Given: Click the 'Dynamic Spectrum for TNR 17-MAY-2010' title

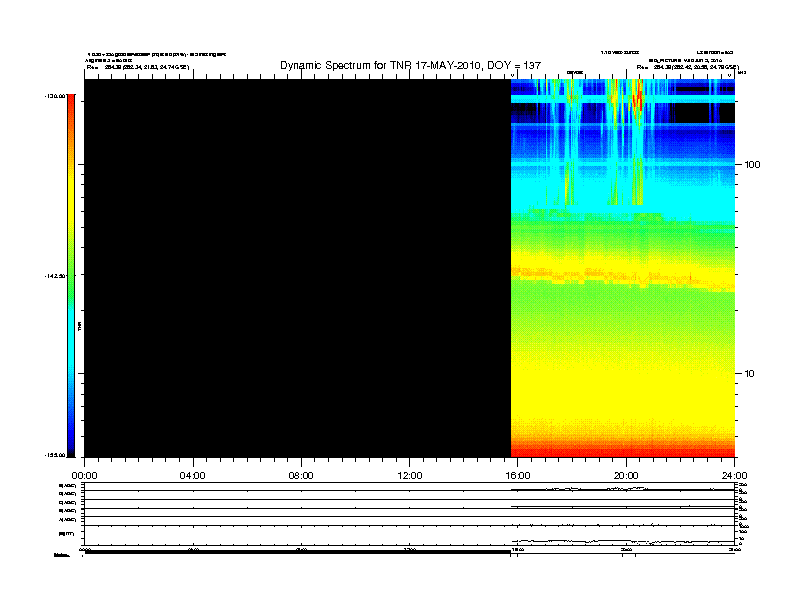Looking at the screenshot, I should [410, 65].
